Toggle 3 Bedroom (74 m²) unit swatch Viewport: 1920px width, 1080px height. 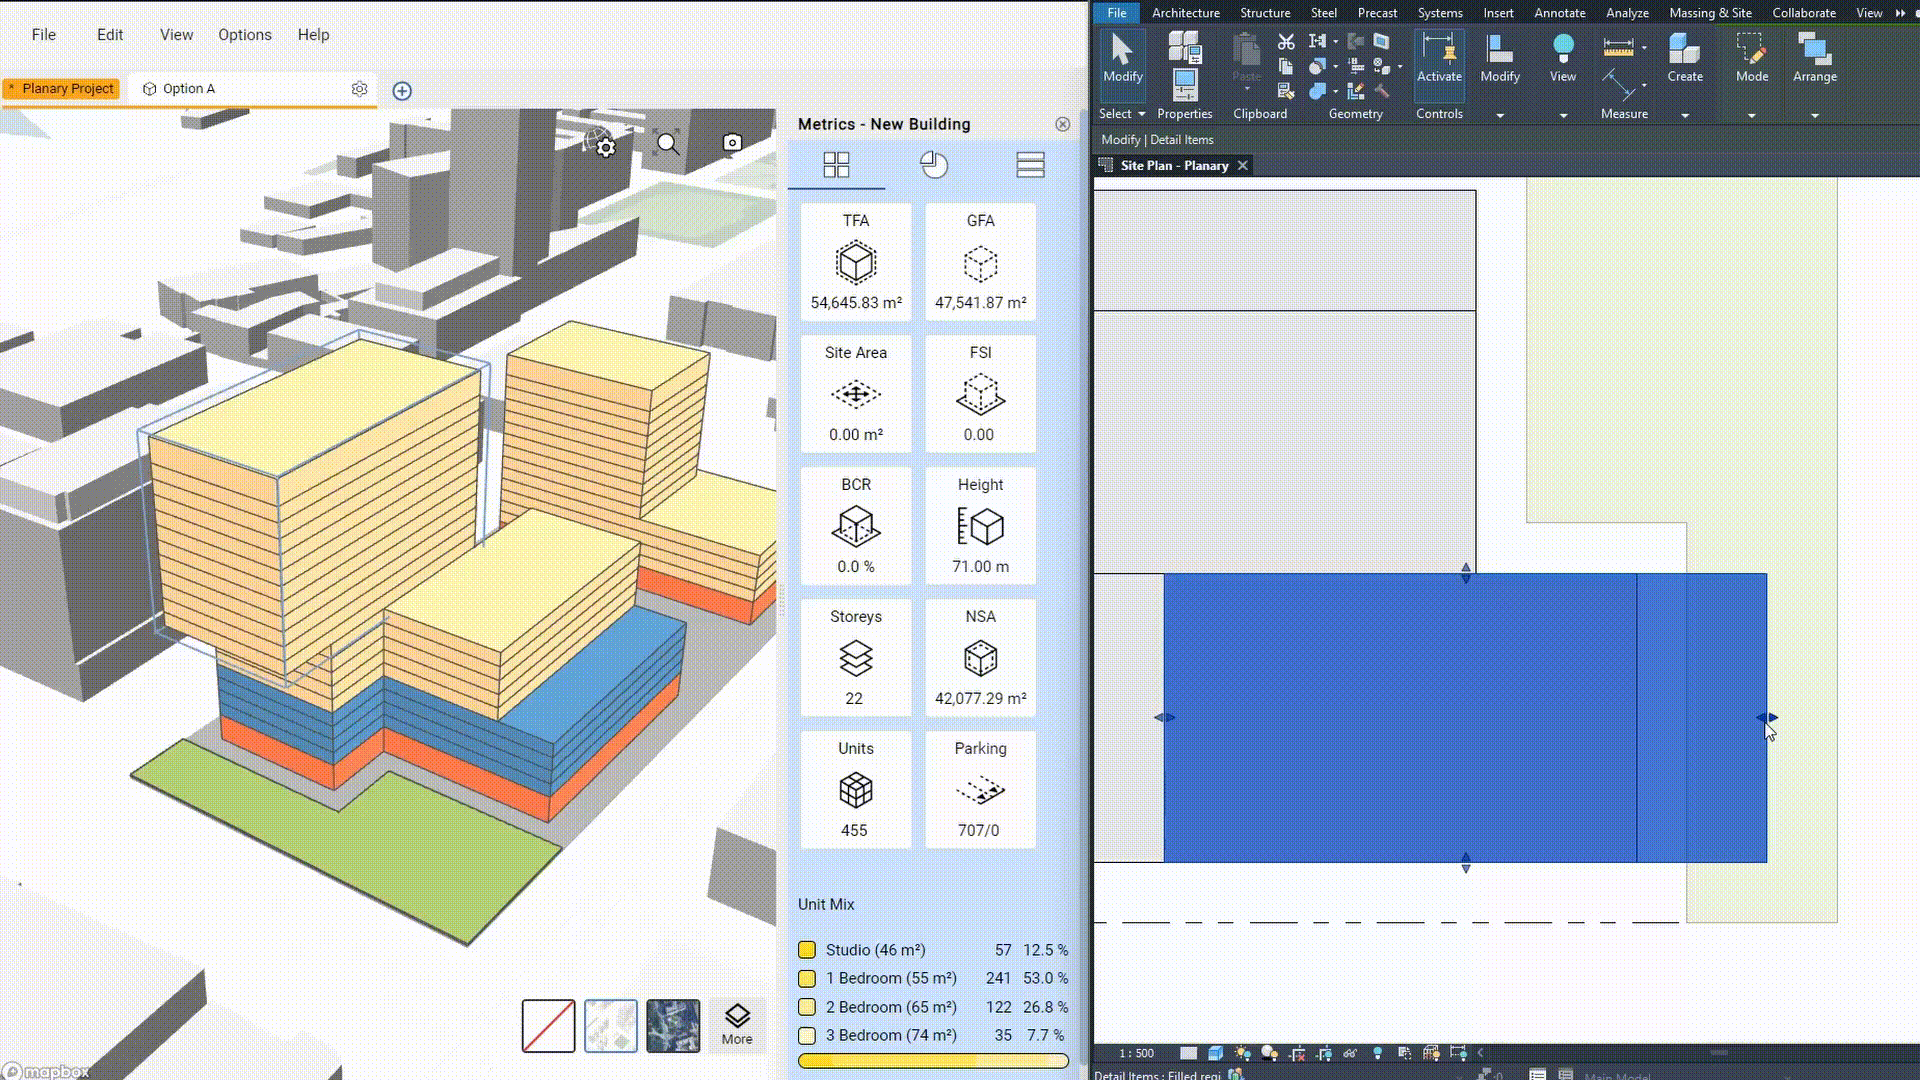(x=807, y=1035)
